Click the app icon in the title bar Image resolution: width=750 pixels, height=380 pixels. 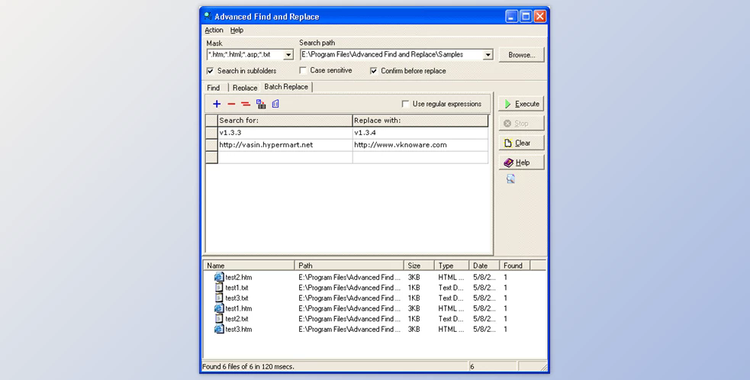(x=208, y=16)
